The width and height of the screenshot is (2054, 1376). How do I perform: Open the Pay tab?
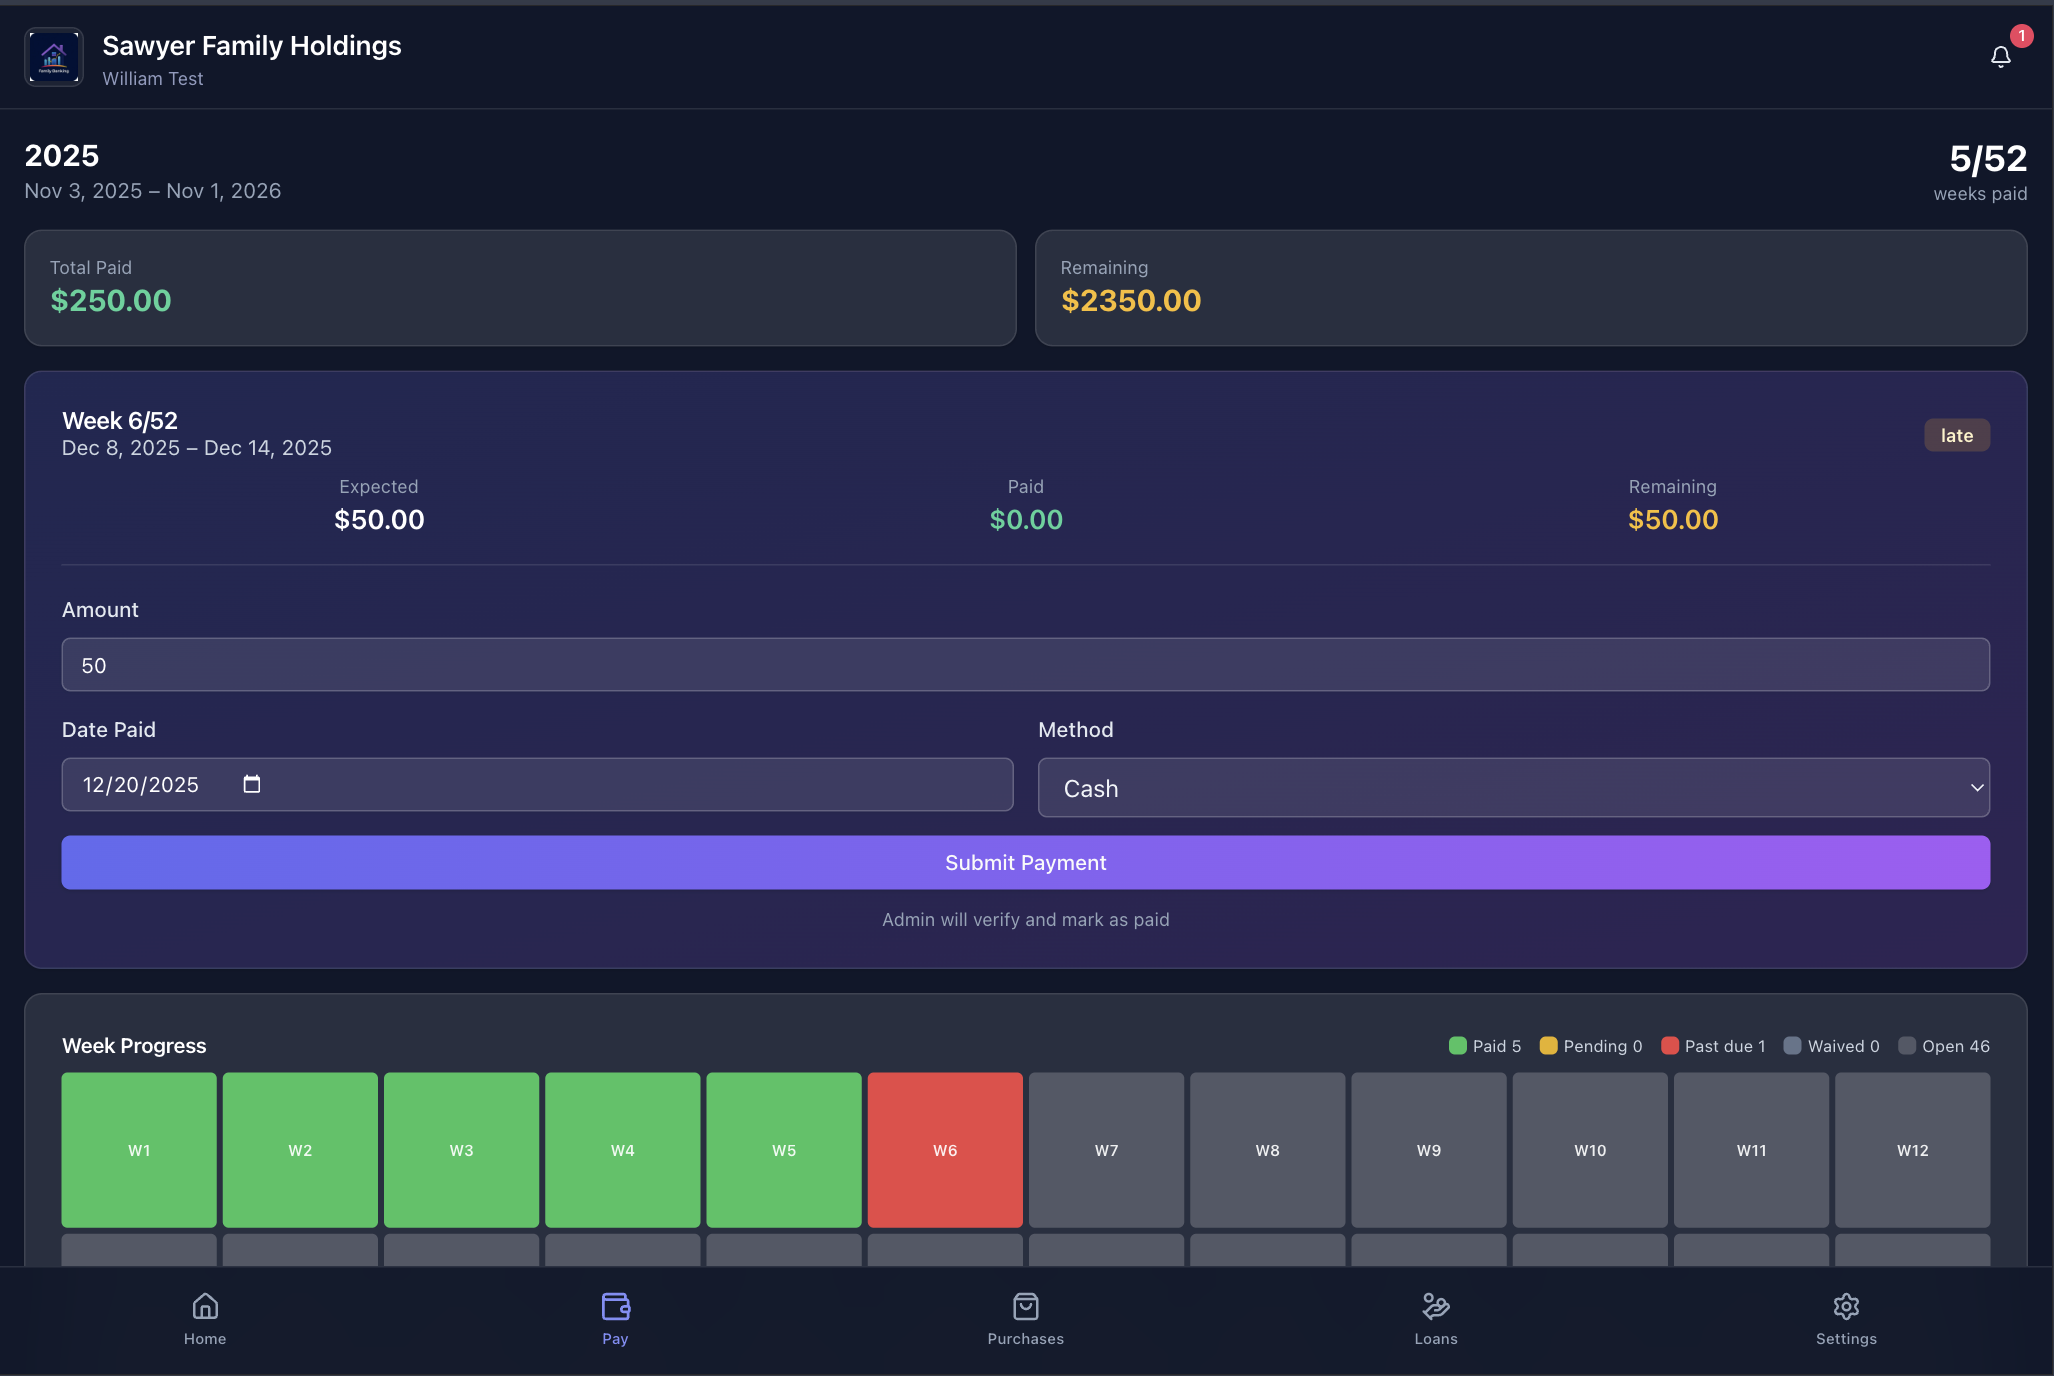[x=616, y=1319]
